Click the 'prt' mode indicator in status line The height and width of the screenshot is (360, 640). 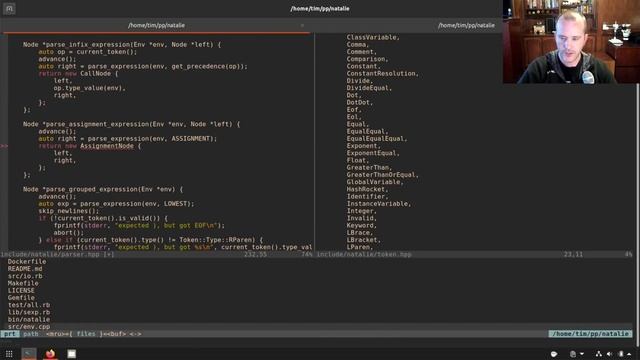(x=10, y=334)
